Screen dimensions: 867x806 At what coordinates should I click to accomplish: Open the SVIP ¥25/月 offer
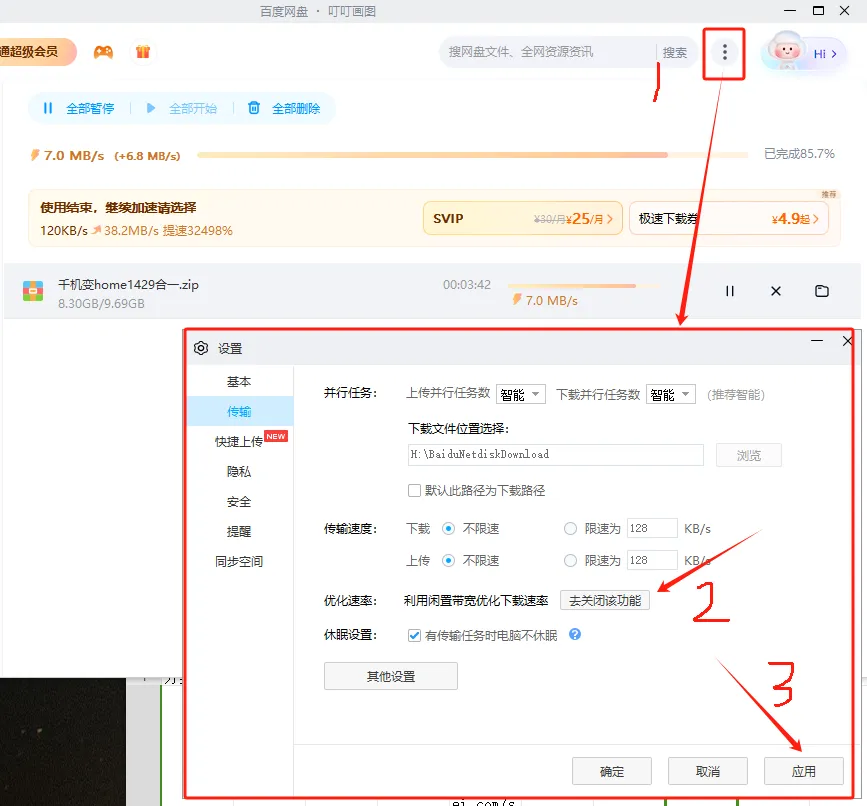coord(523,218)
